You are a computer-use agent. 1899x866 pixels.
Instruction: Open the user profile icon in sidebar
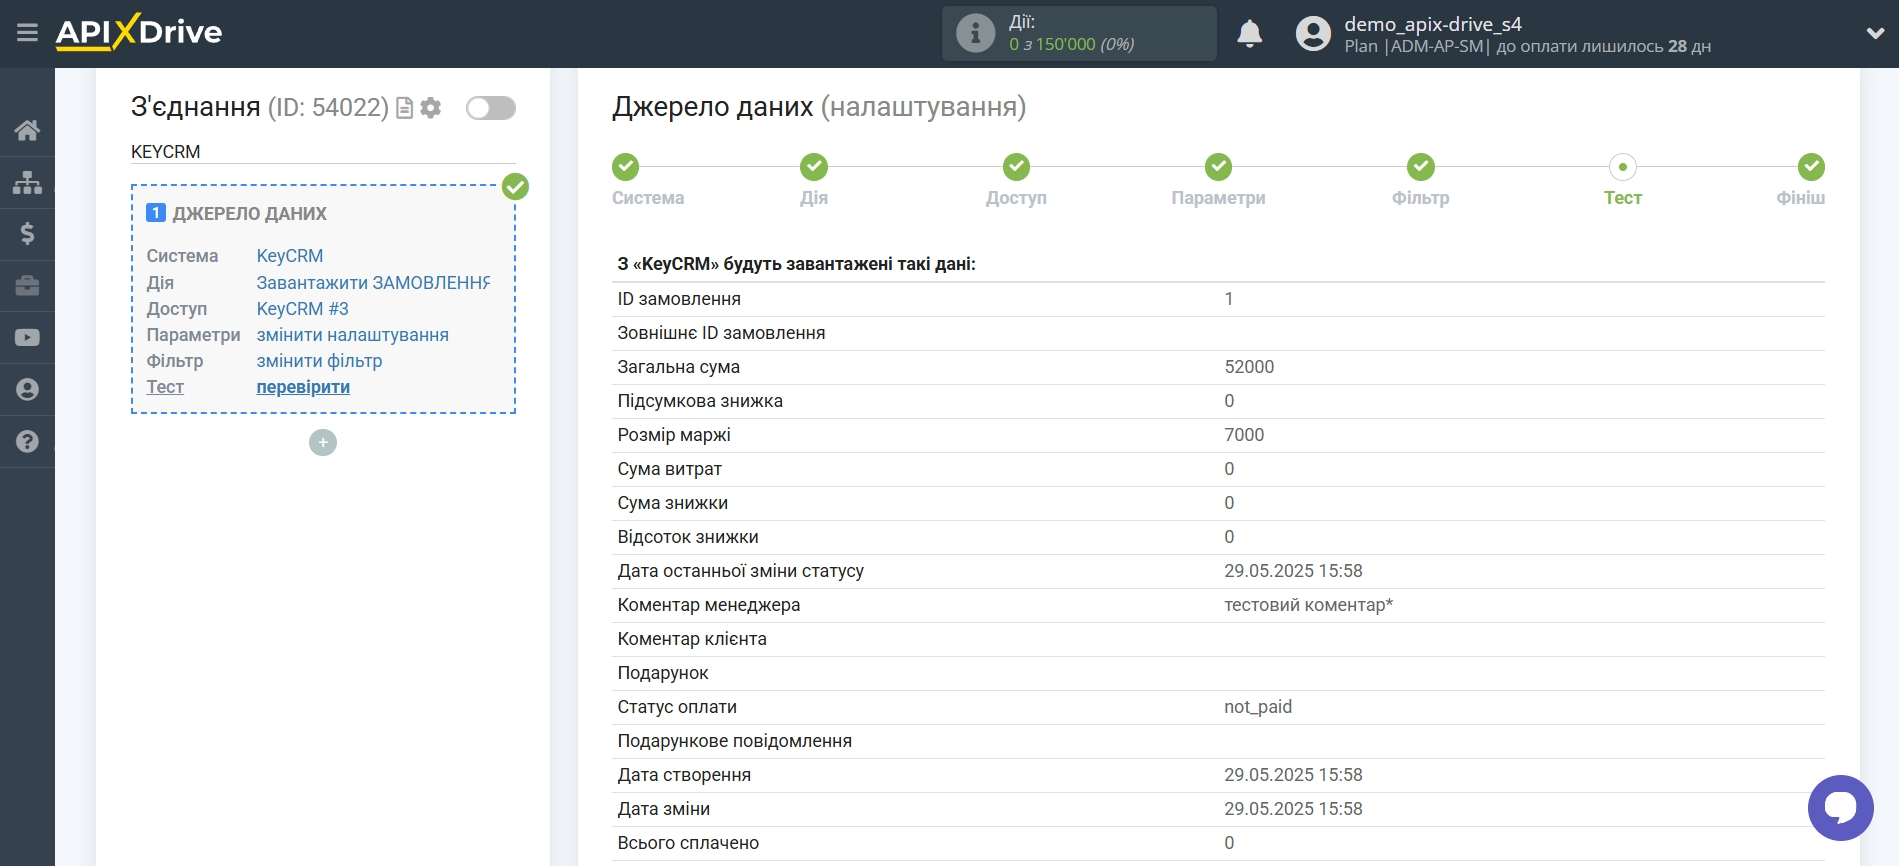pos(27,390)
